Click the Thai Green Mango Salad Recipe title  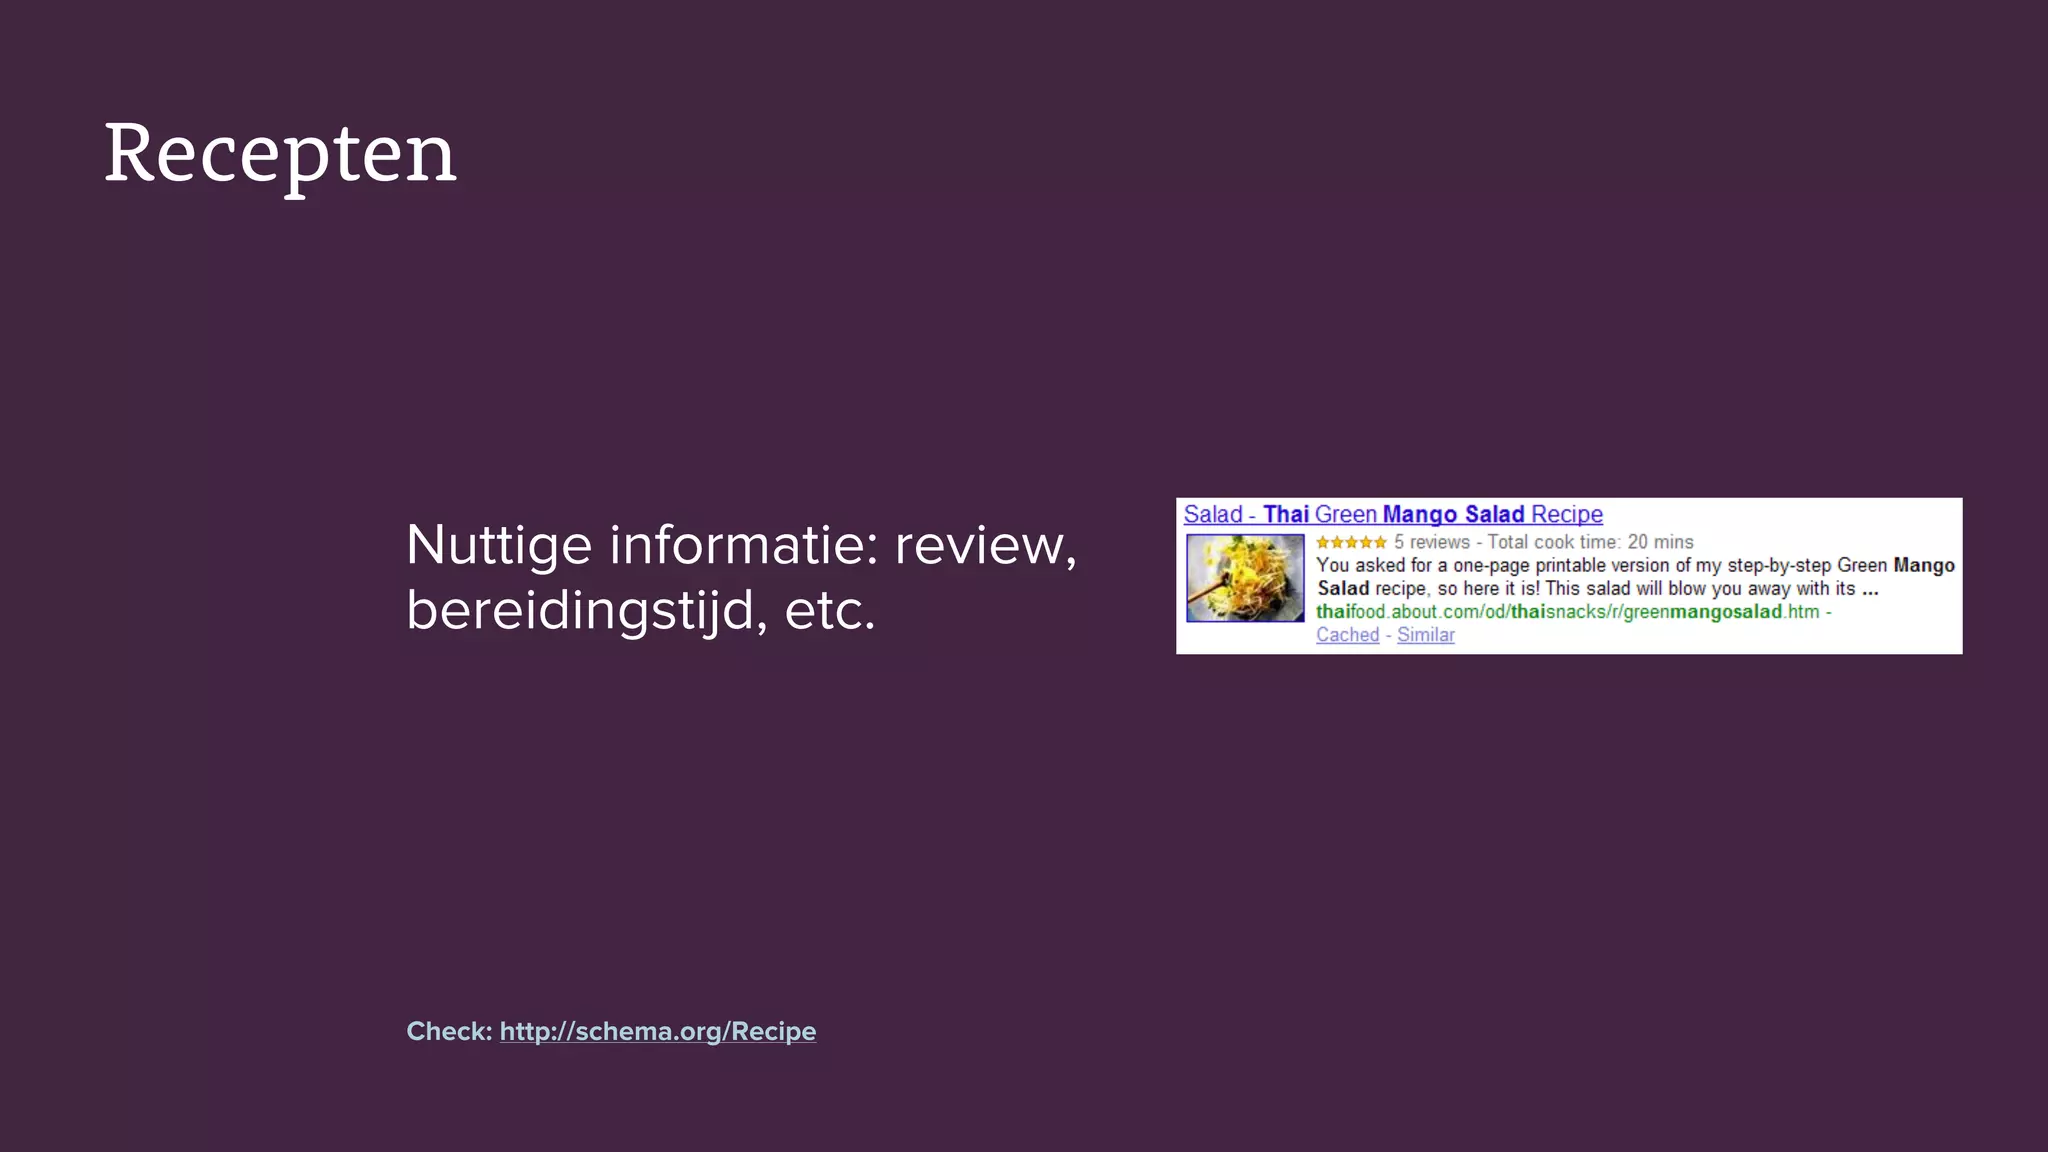[x=1393, y=514]
